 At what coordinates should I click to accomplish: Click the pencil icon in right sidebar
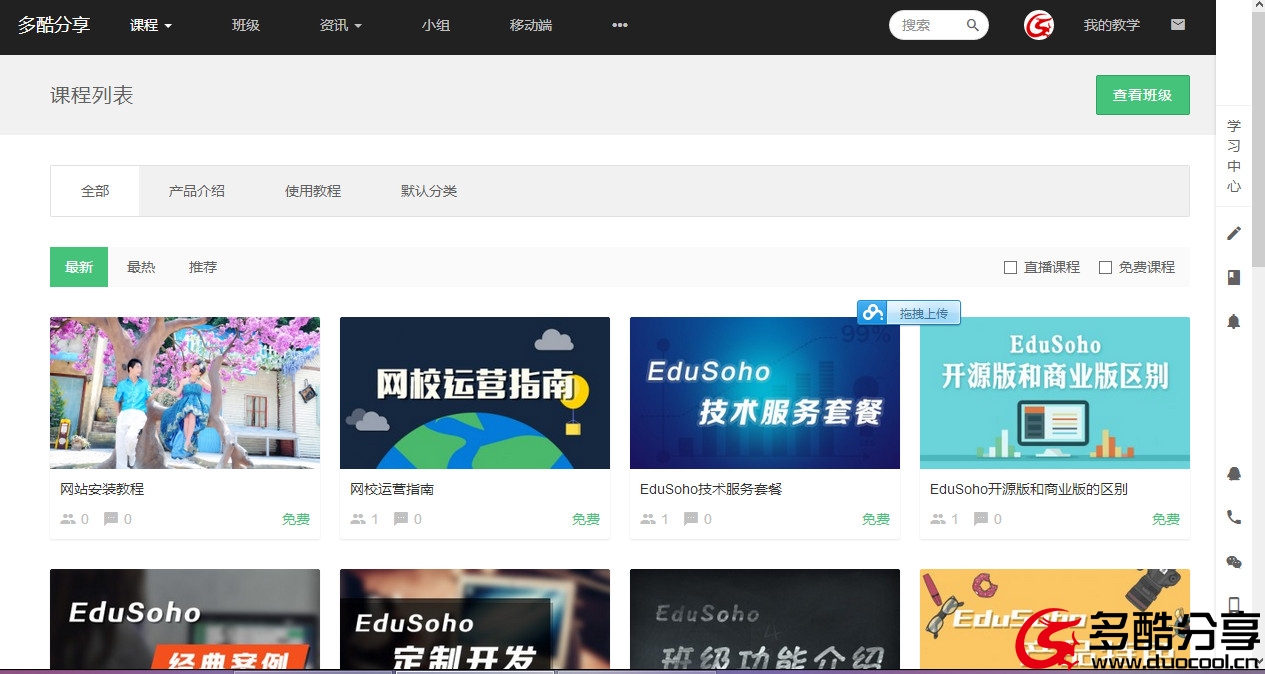click(1234, 233)
